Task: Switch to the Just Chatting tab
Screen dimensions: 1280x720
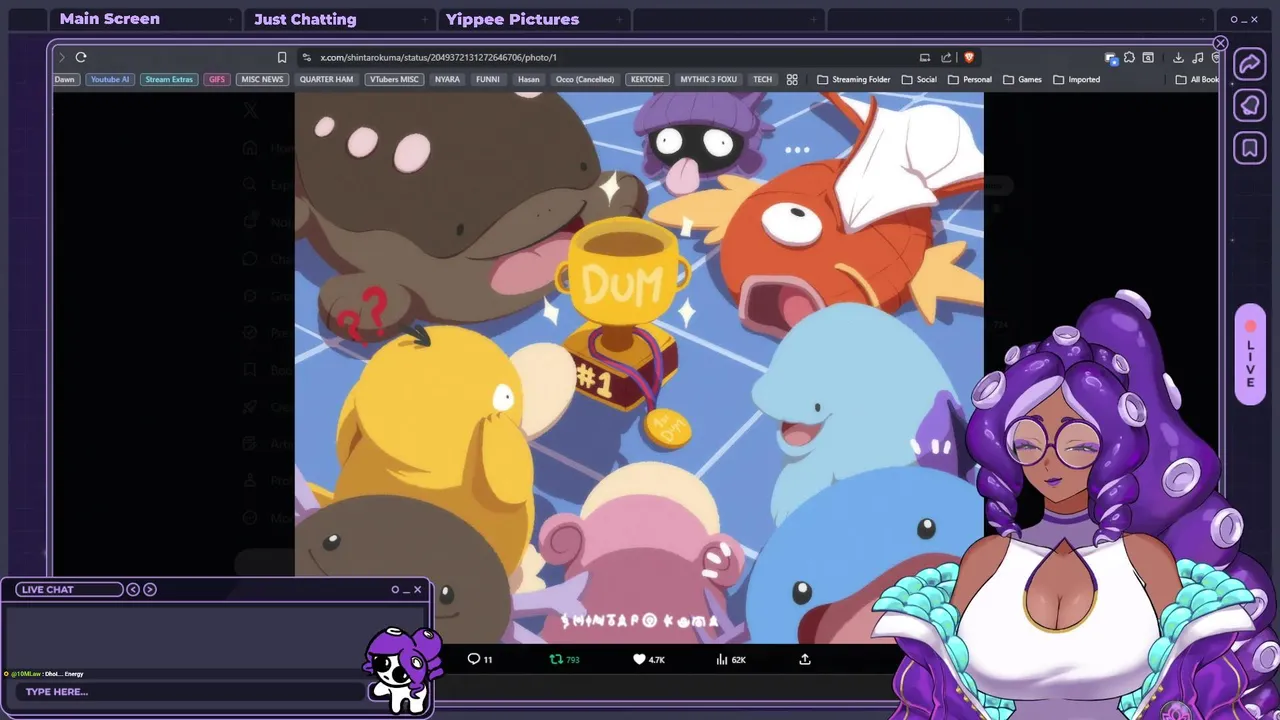Action: [339, 19]
